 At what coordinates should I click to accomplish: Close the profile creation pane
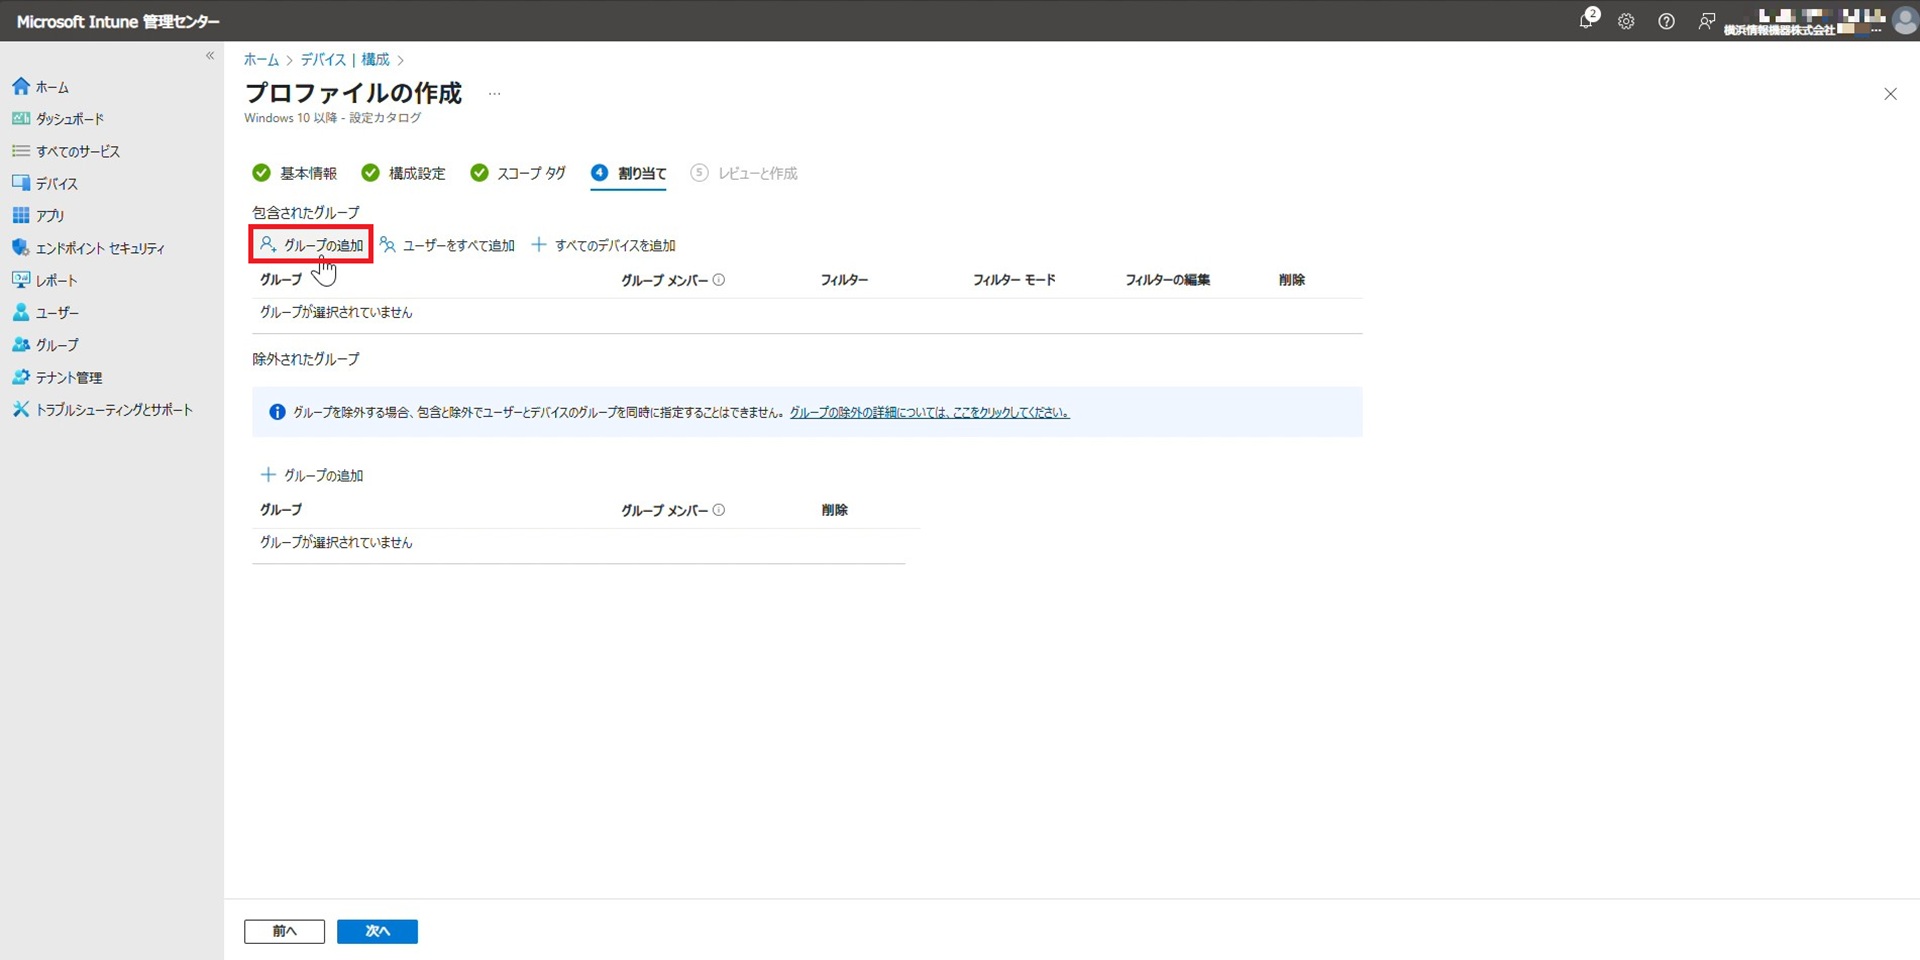click(1890, 94)
